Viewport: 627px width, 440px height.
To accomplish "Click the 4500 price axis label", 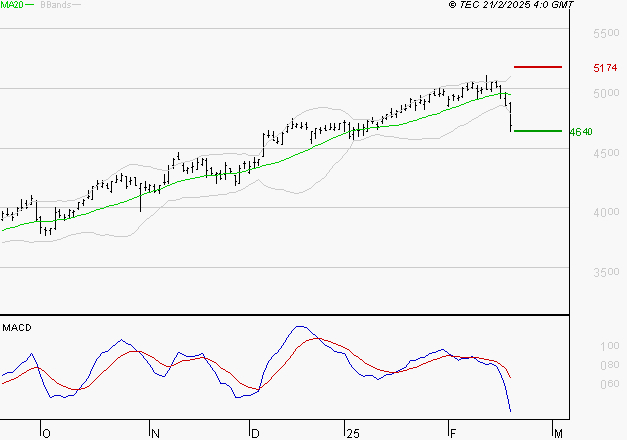I will click(x=606, y=153).
